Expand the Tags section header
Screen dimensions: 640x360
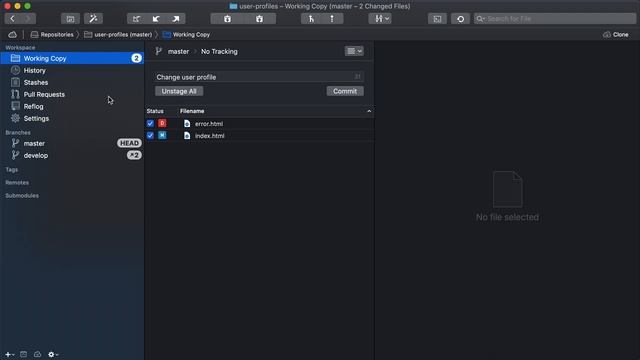12,169
